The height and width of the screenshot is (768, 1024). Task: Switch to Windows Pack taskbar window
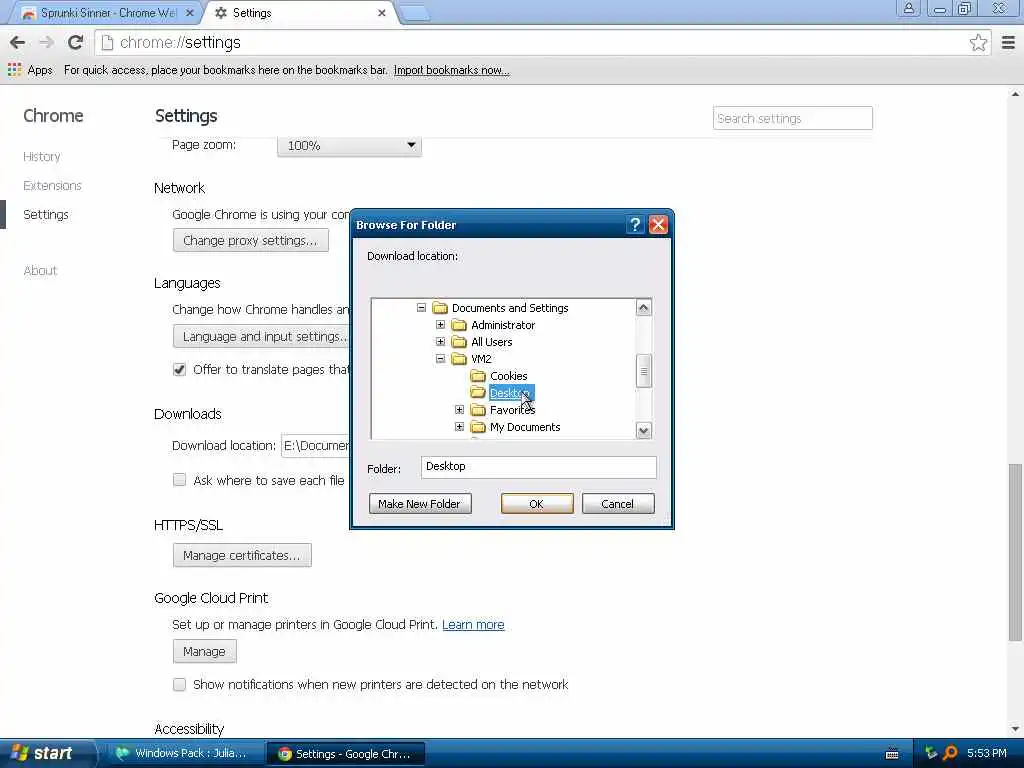[186, 753]
